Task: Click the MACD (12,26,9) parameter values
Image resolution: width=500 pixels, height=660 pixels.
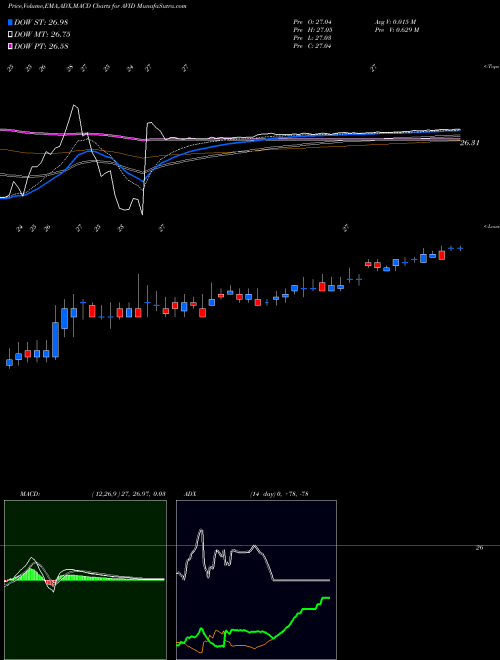Action: pyautogui.click(x=128, y=494)
